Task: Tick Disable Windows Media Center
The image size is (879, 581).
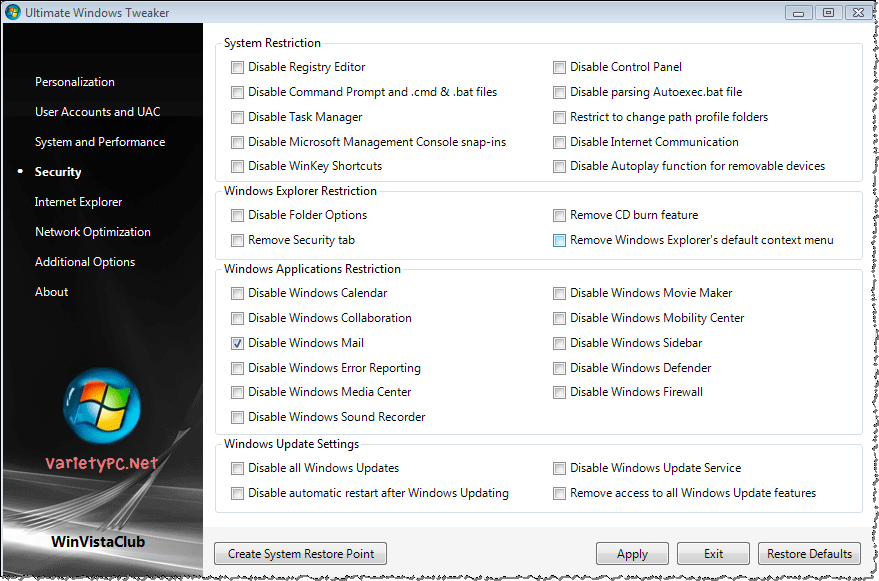Action: pos(238,392)
